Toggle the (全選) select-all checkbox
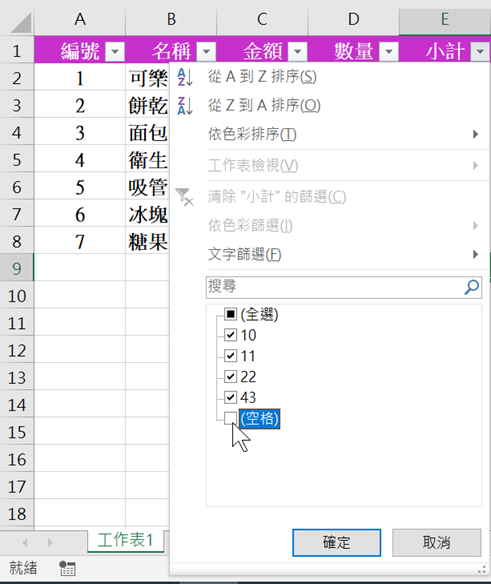The height and width of the screenshot is (584, 491). point(230,314)
